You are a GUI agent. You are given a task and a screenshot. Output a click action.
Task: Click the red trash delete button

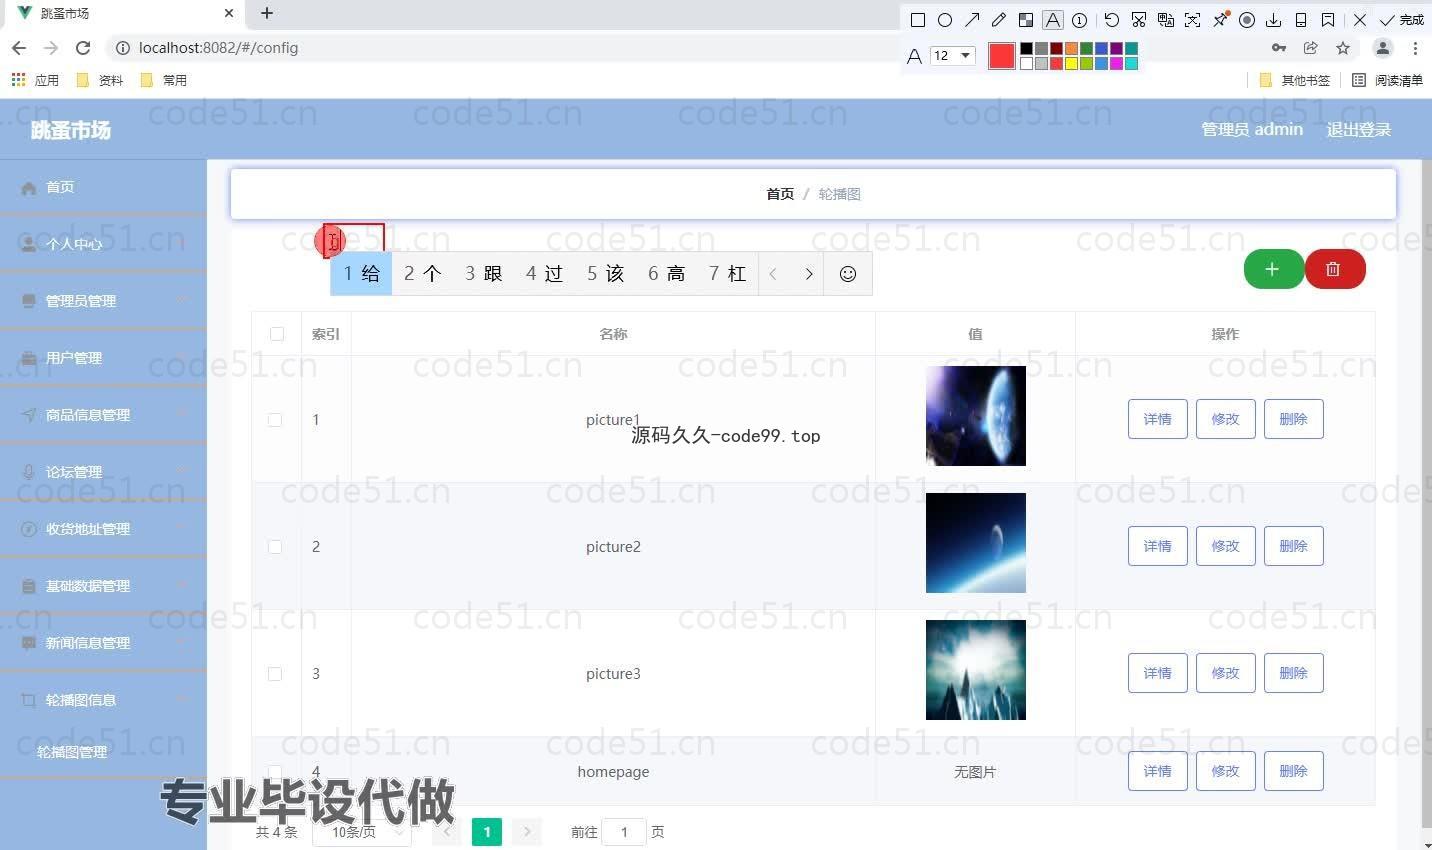tap(1334, 269)
